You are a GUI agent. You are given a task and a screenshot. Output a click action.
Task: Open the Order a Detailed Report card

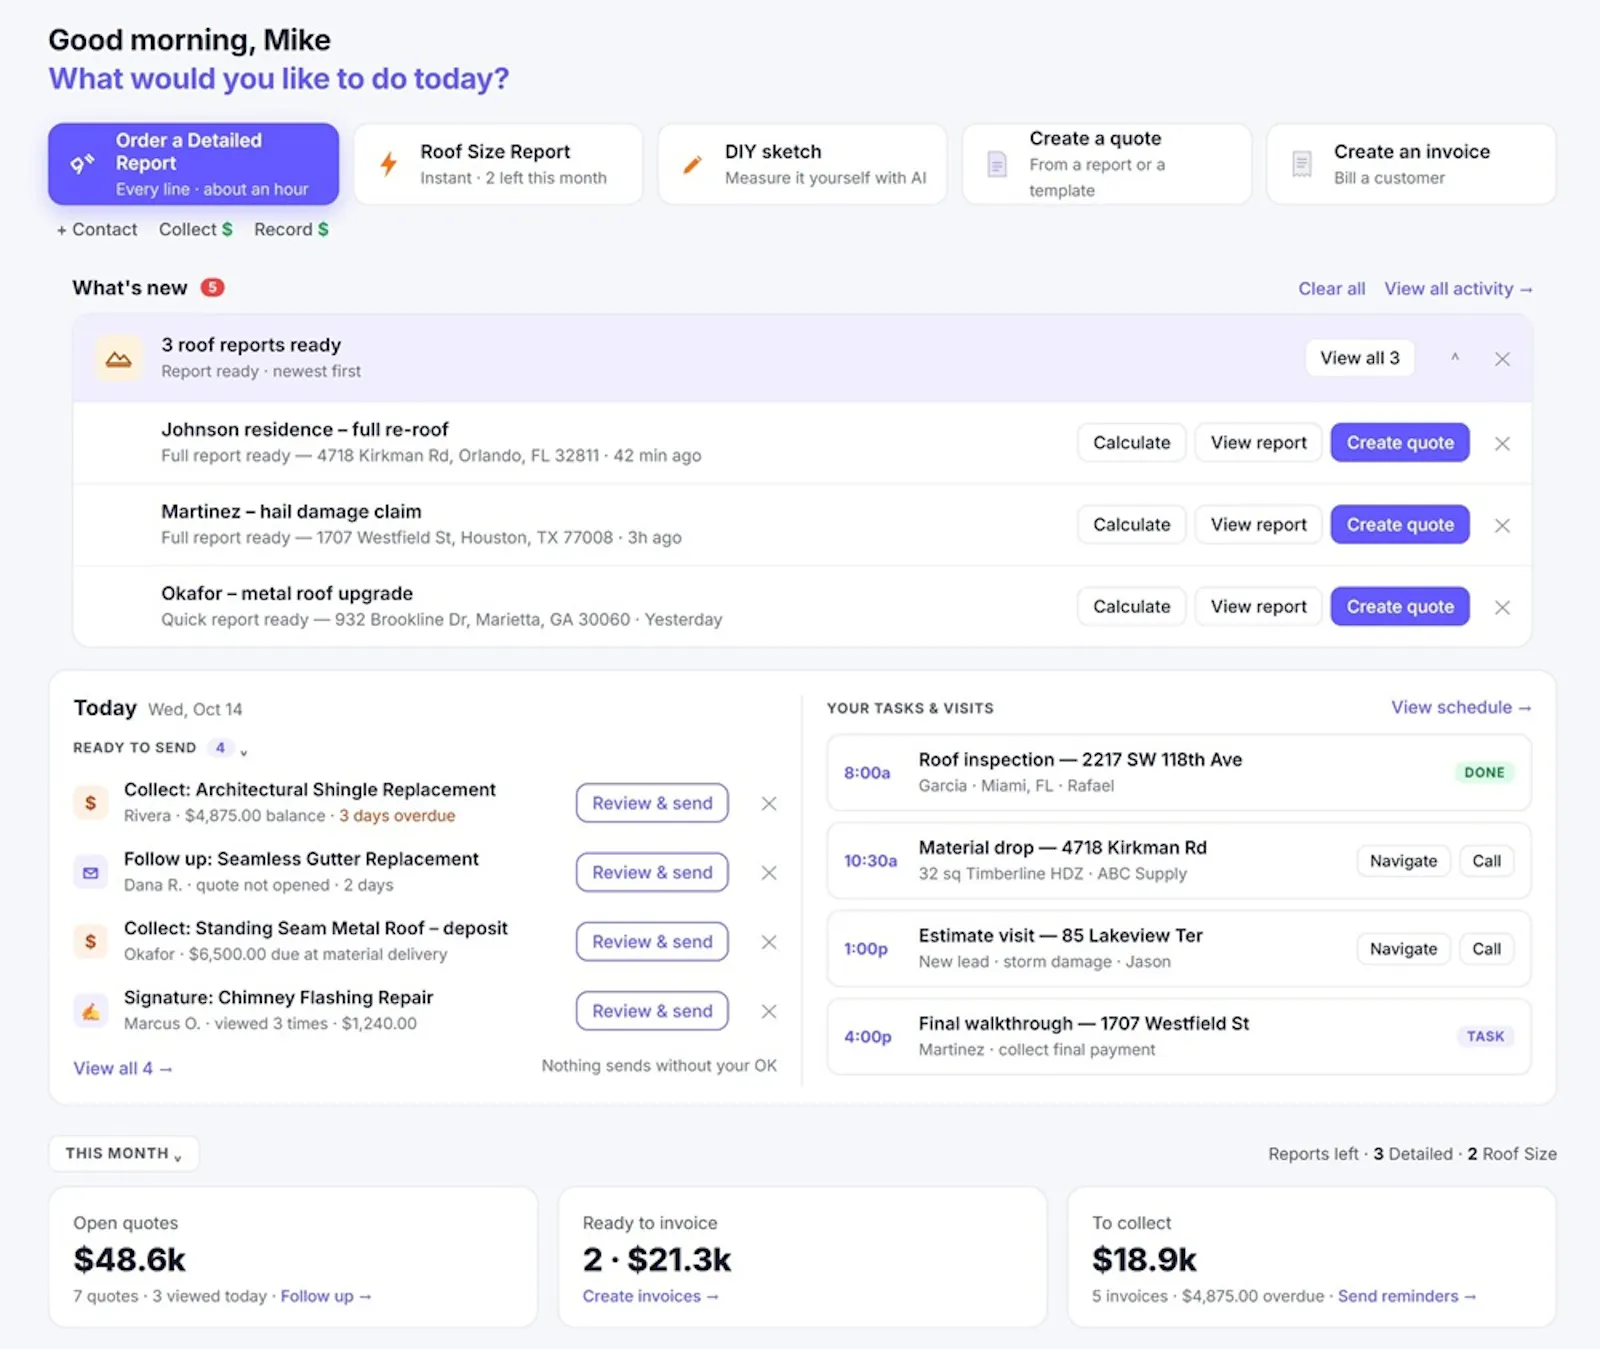pyautogui.click(x=194, y=164)
